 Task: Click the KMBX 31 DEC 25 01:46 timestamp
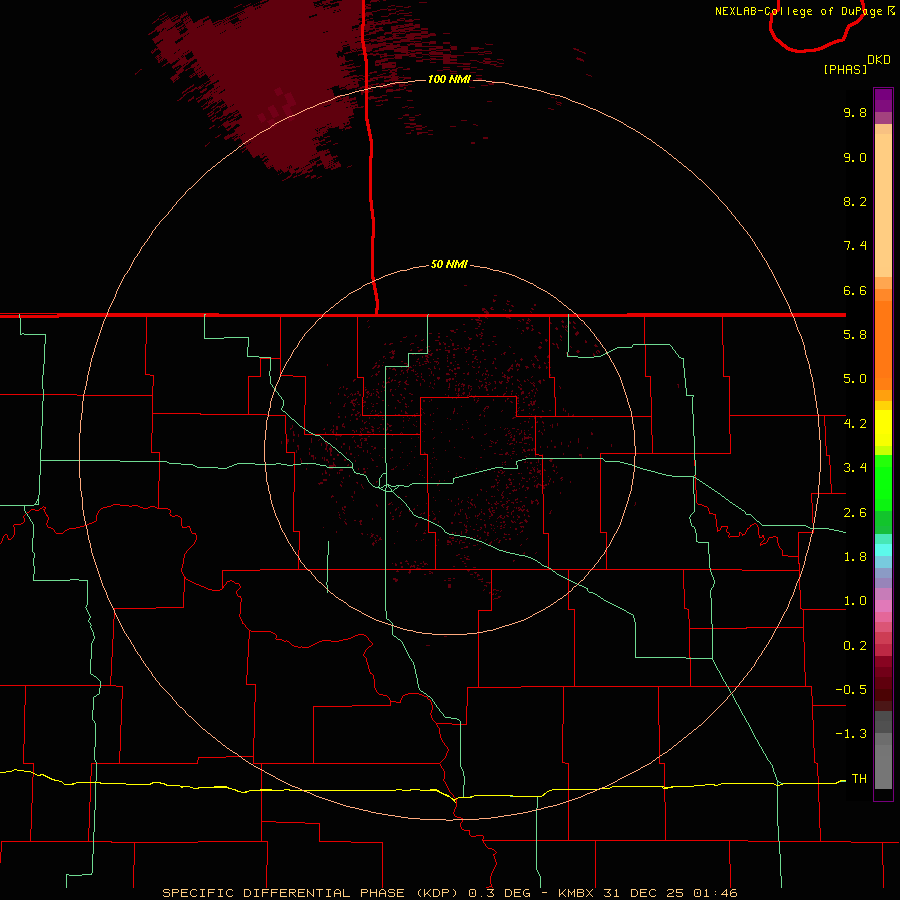[647, 893]
